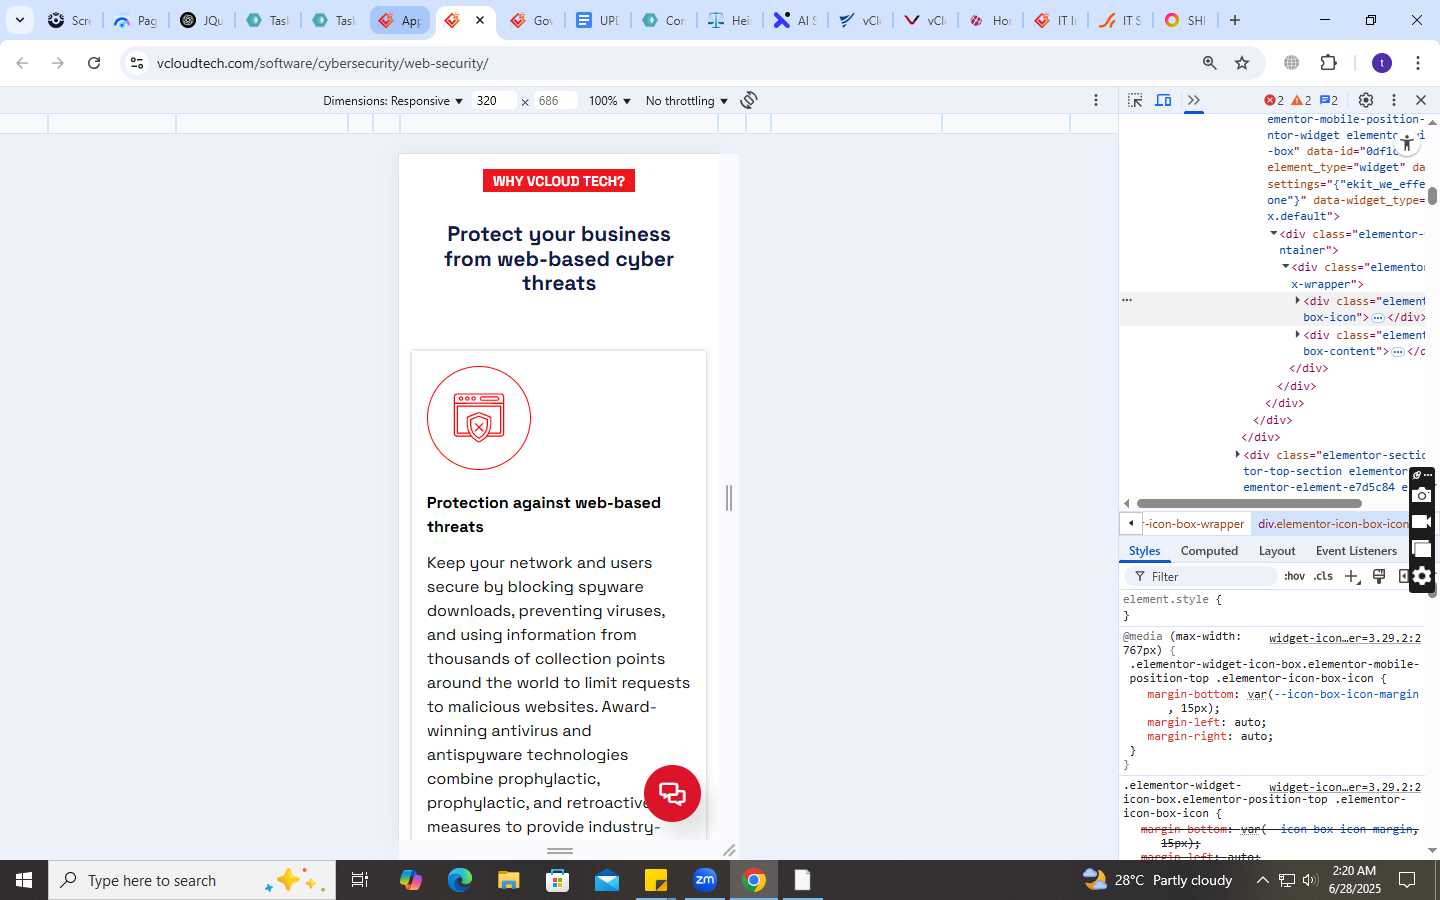Click the Protection against web-based threats heading

544,515
